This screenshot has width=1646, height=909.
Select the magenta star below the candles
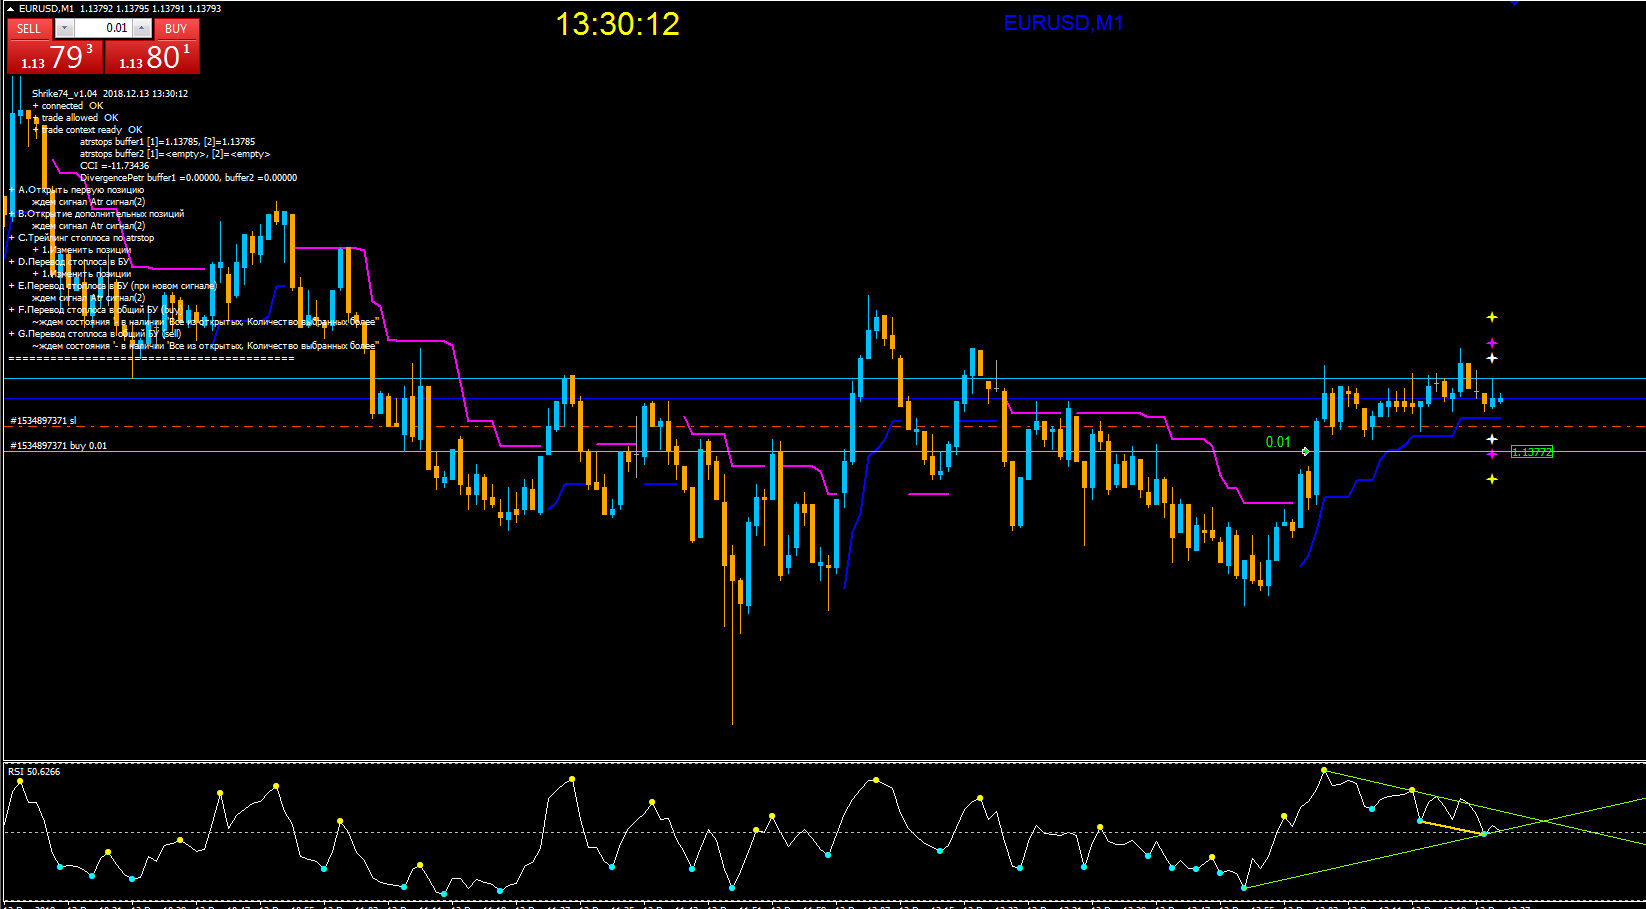click(x=1492, y=454)
